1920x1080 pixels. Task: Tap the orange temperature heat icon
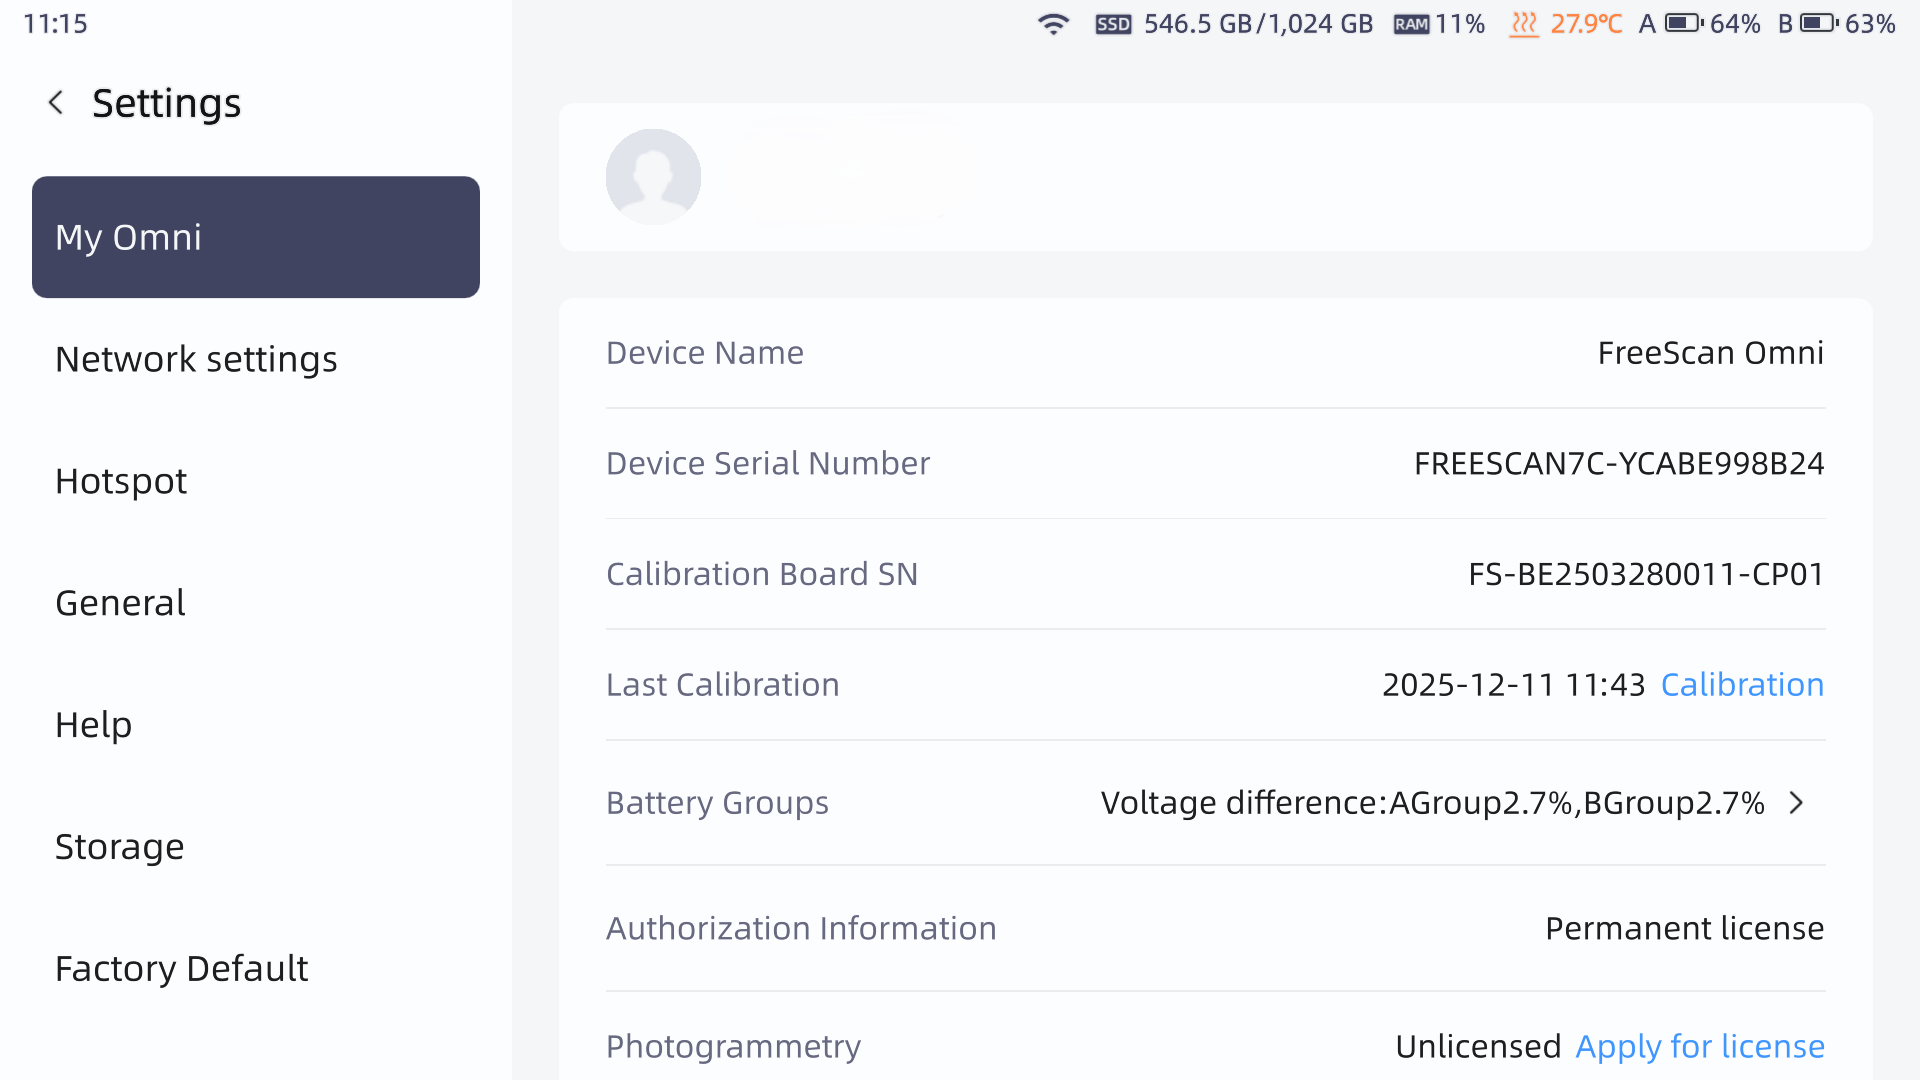pos(1523,24)
